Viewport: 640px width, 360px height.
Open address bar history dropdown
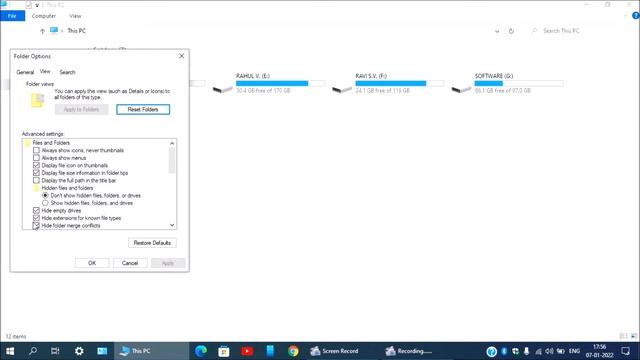497,31
